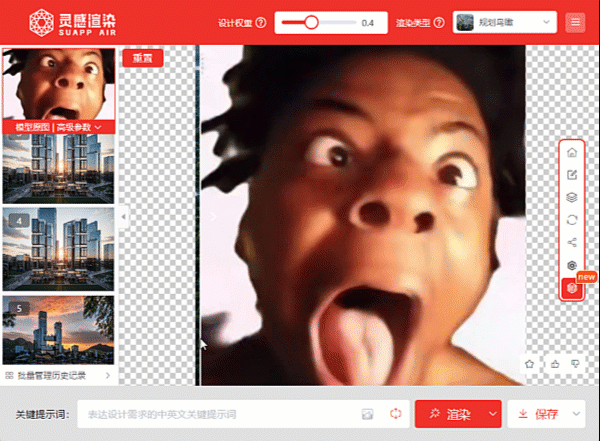Viewport: 600px width, 441px height.
Task: Click the red cube icon marked new
Action: click(x=571, y=288)
